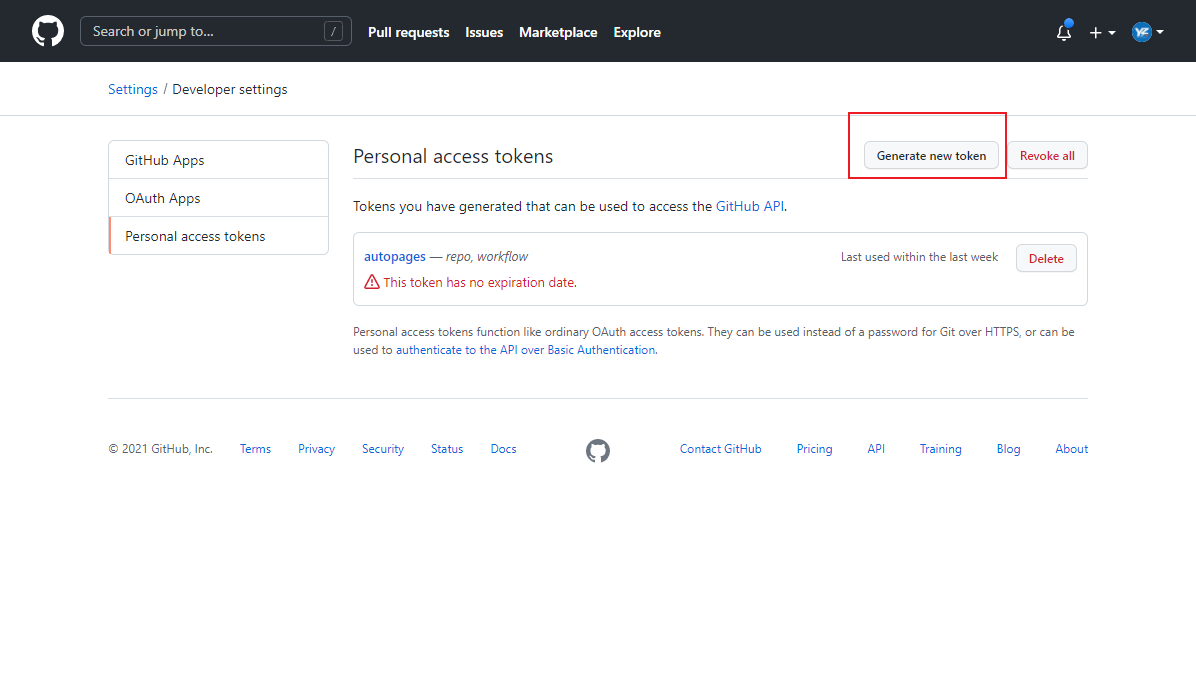Open the GitHub API link
Screen dimensions: 1196x694
(750, 207)
